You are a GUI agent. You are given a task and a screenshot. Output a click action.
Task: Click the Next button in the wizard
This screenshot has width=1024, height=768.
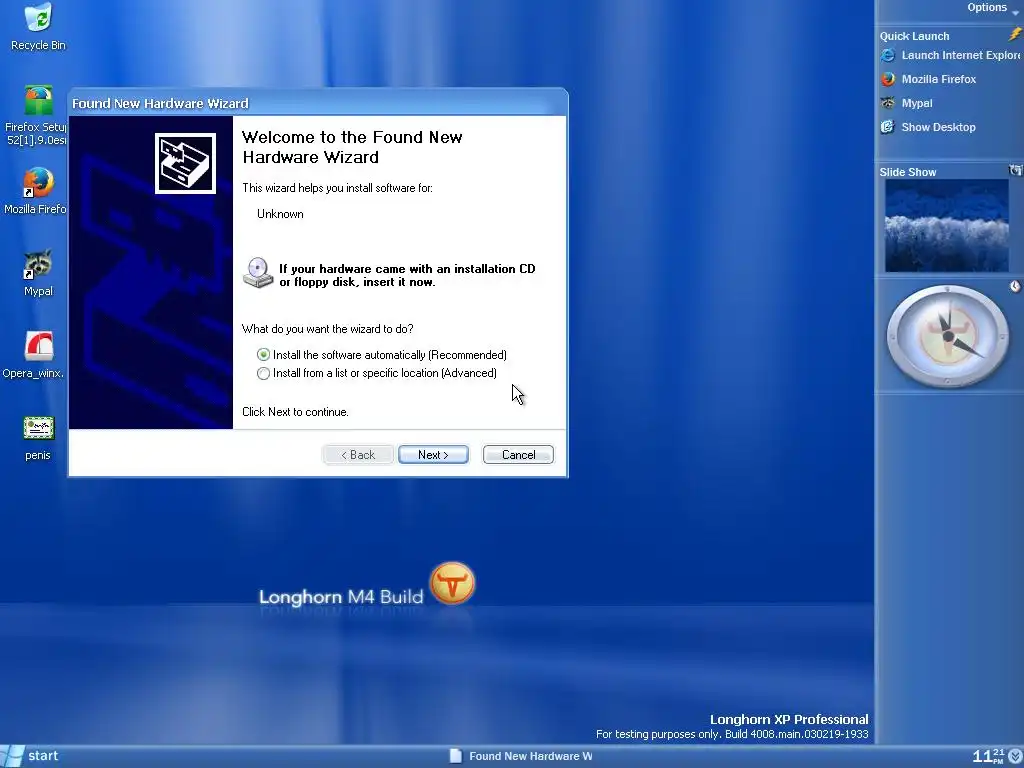(433, 455)
